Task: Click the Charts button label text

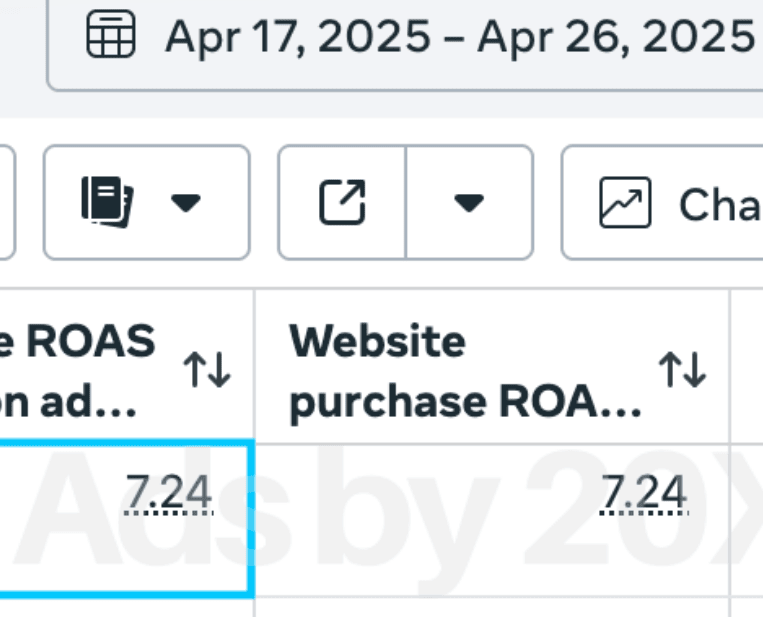Action: 718,204
